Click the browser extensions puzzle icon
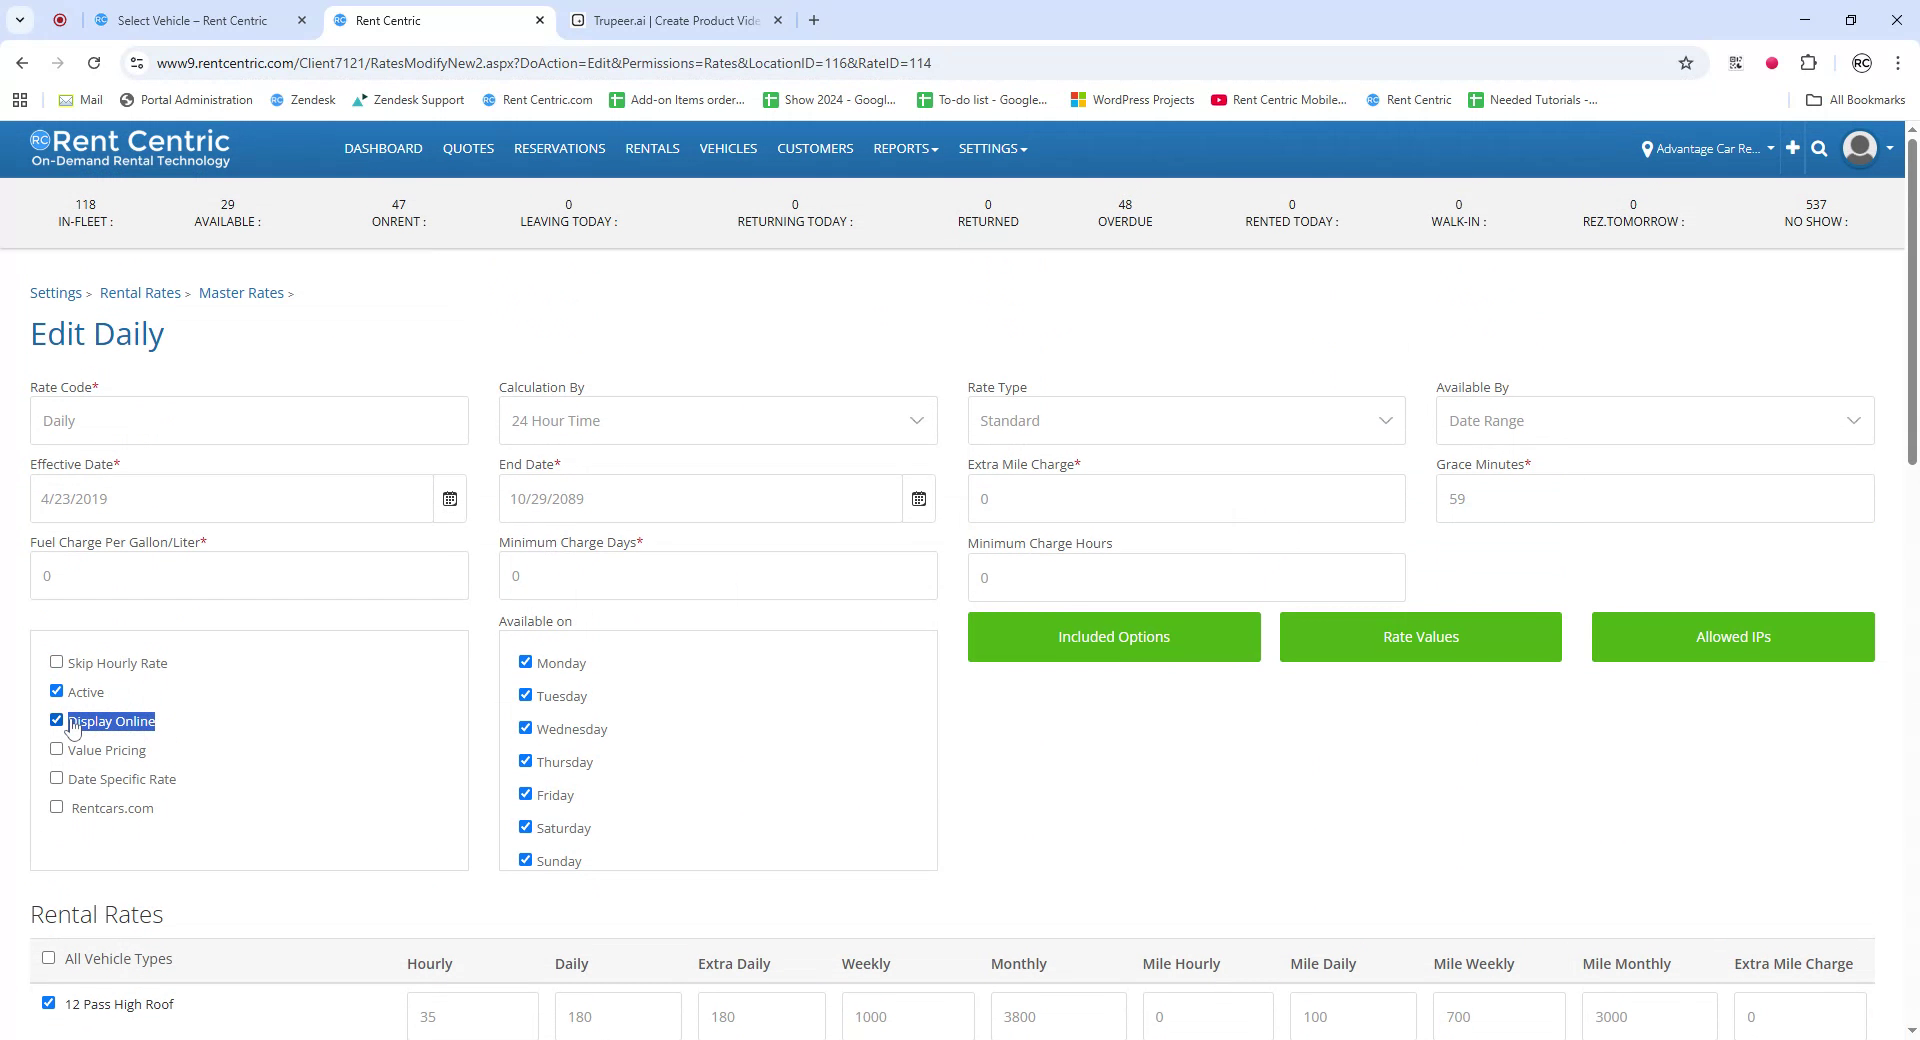1920x1040 pixels. coord(1809,62)
